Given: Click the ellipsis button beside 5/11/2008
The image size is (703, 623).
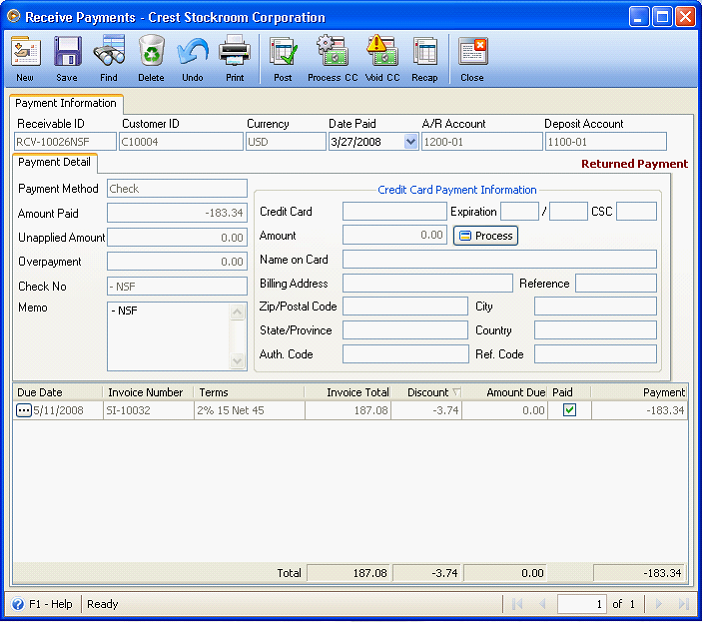Looking at the screenshot, I should tap(23, 411).
